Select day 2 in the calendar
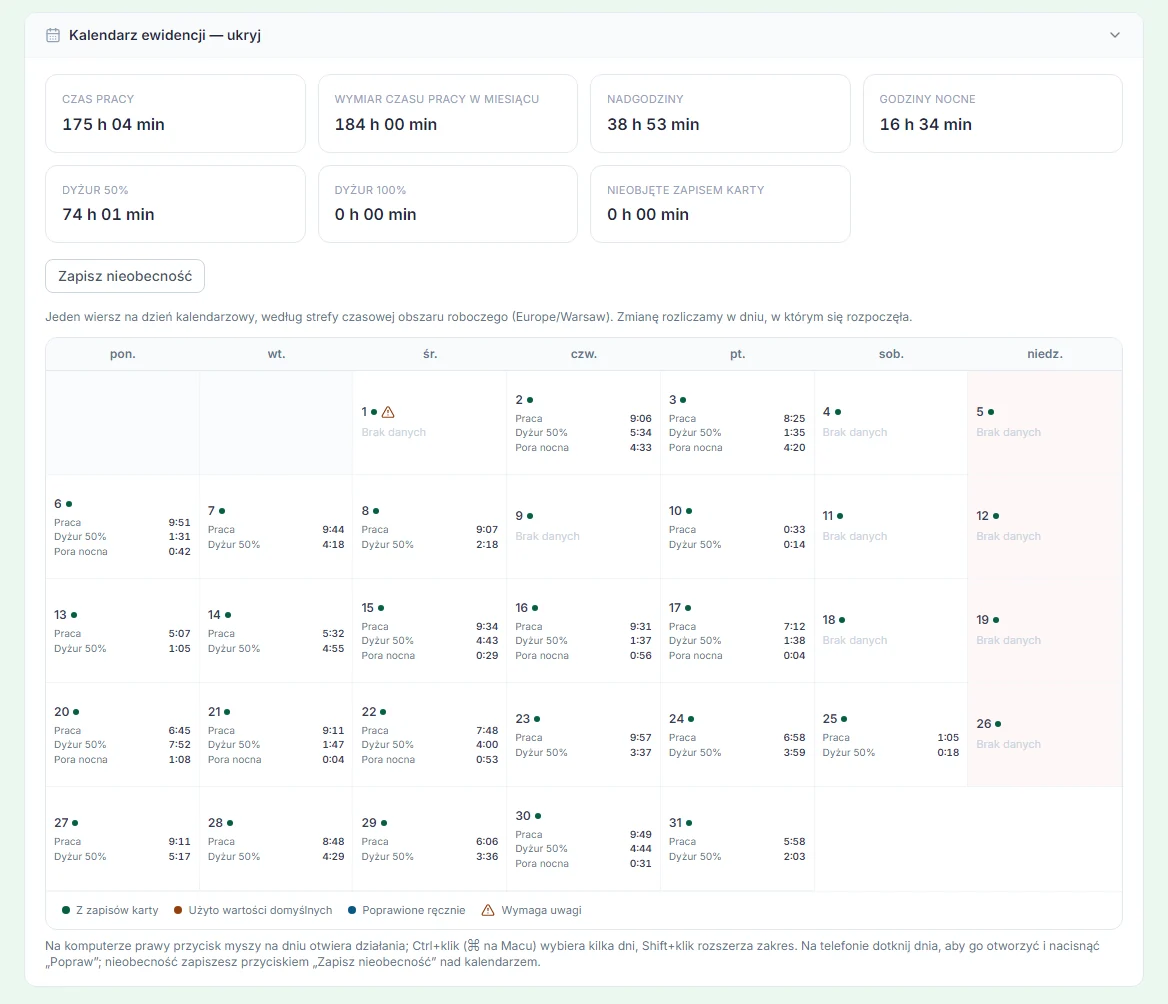This screenshot has width=1168, height=1004. 583,423
